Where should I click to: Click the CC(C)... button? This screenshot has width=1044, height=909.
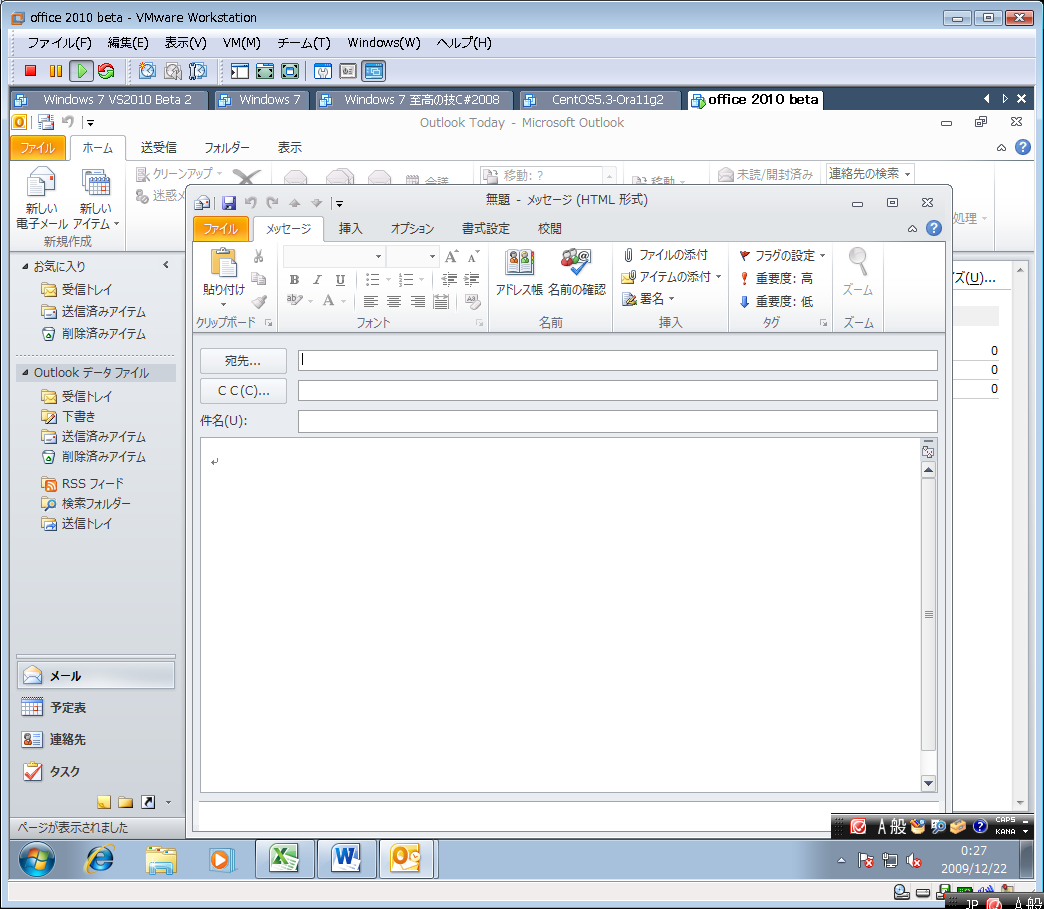(x=243, y=391)
